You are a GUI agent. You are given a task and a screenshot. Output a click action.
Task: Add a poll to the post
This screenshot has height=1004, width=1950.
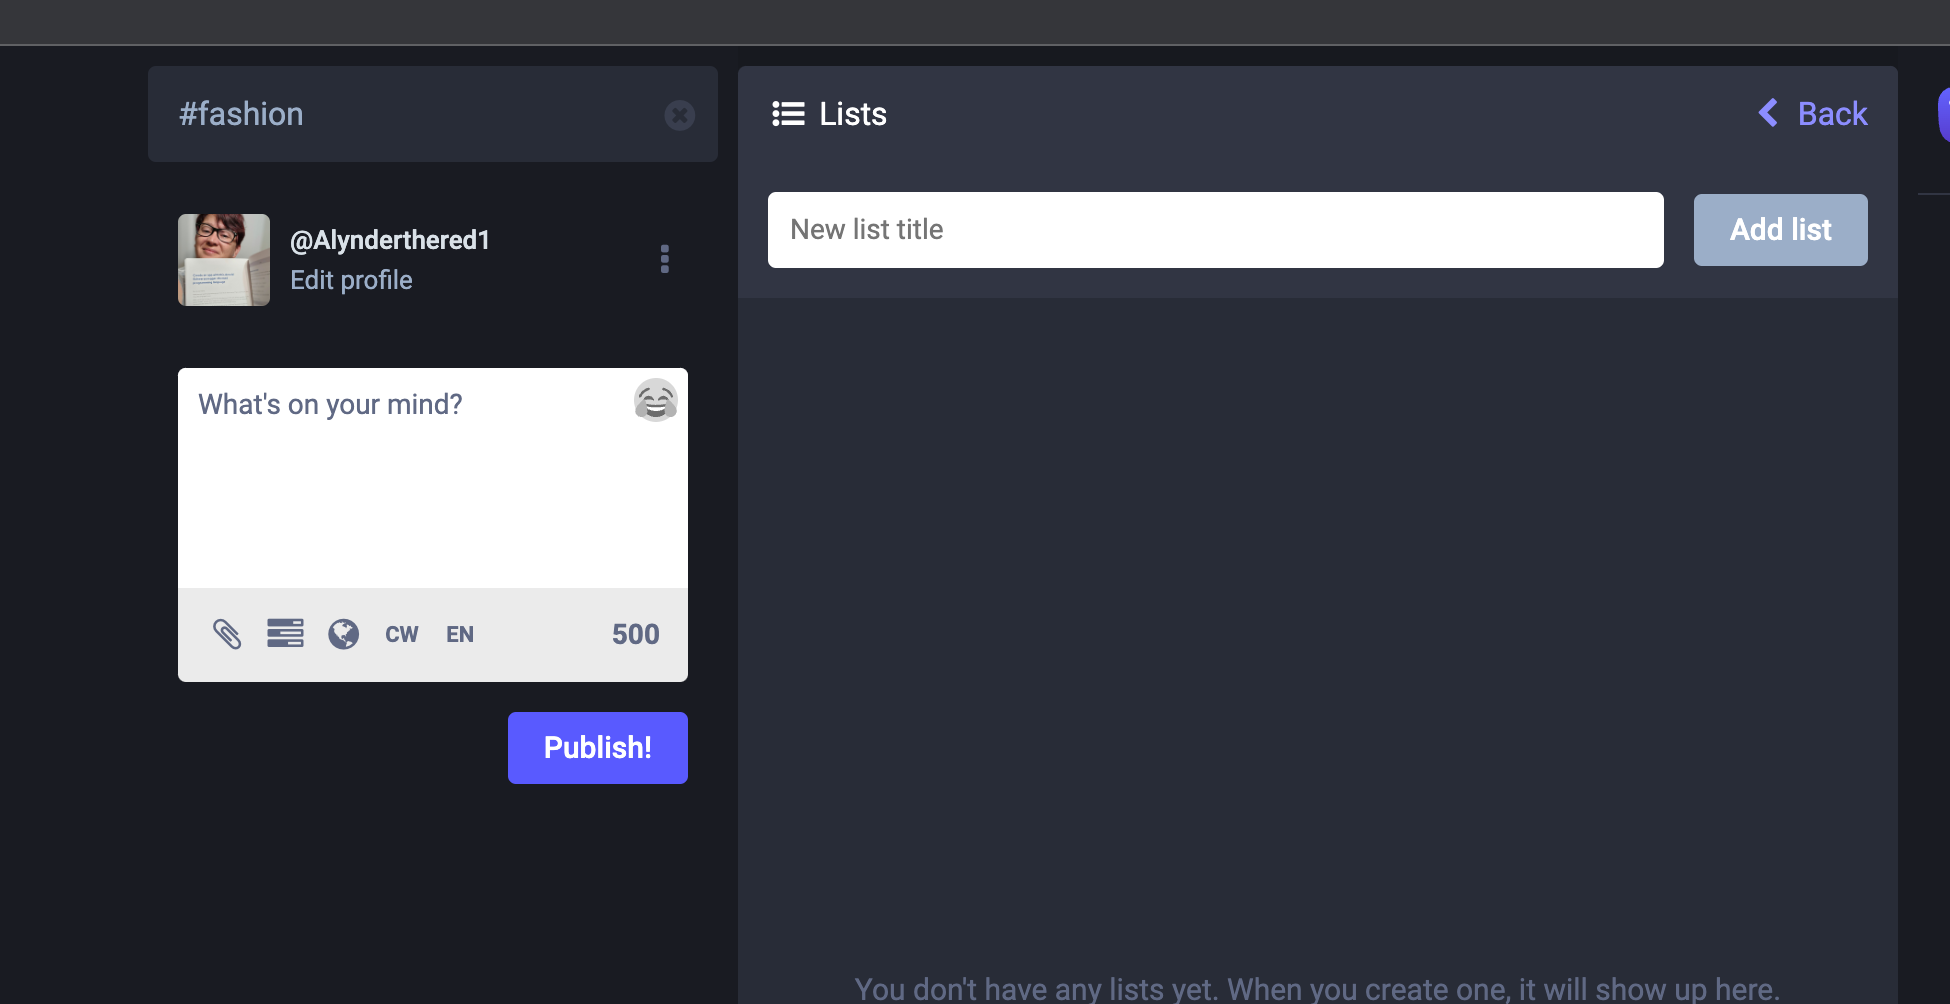(285, 634)
